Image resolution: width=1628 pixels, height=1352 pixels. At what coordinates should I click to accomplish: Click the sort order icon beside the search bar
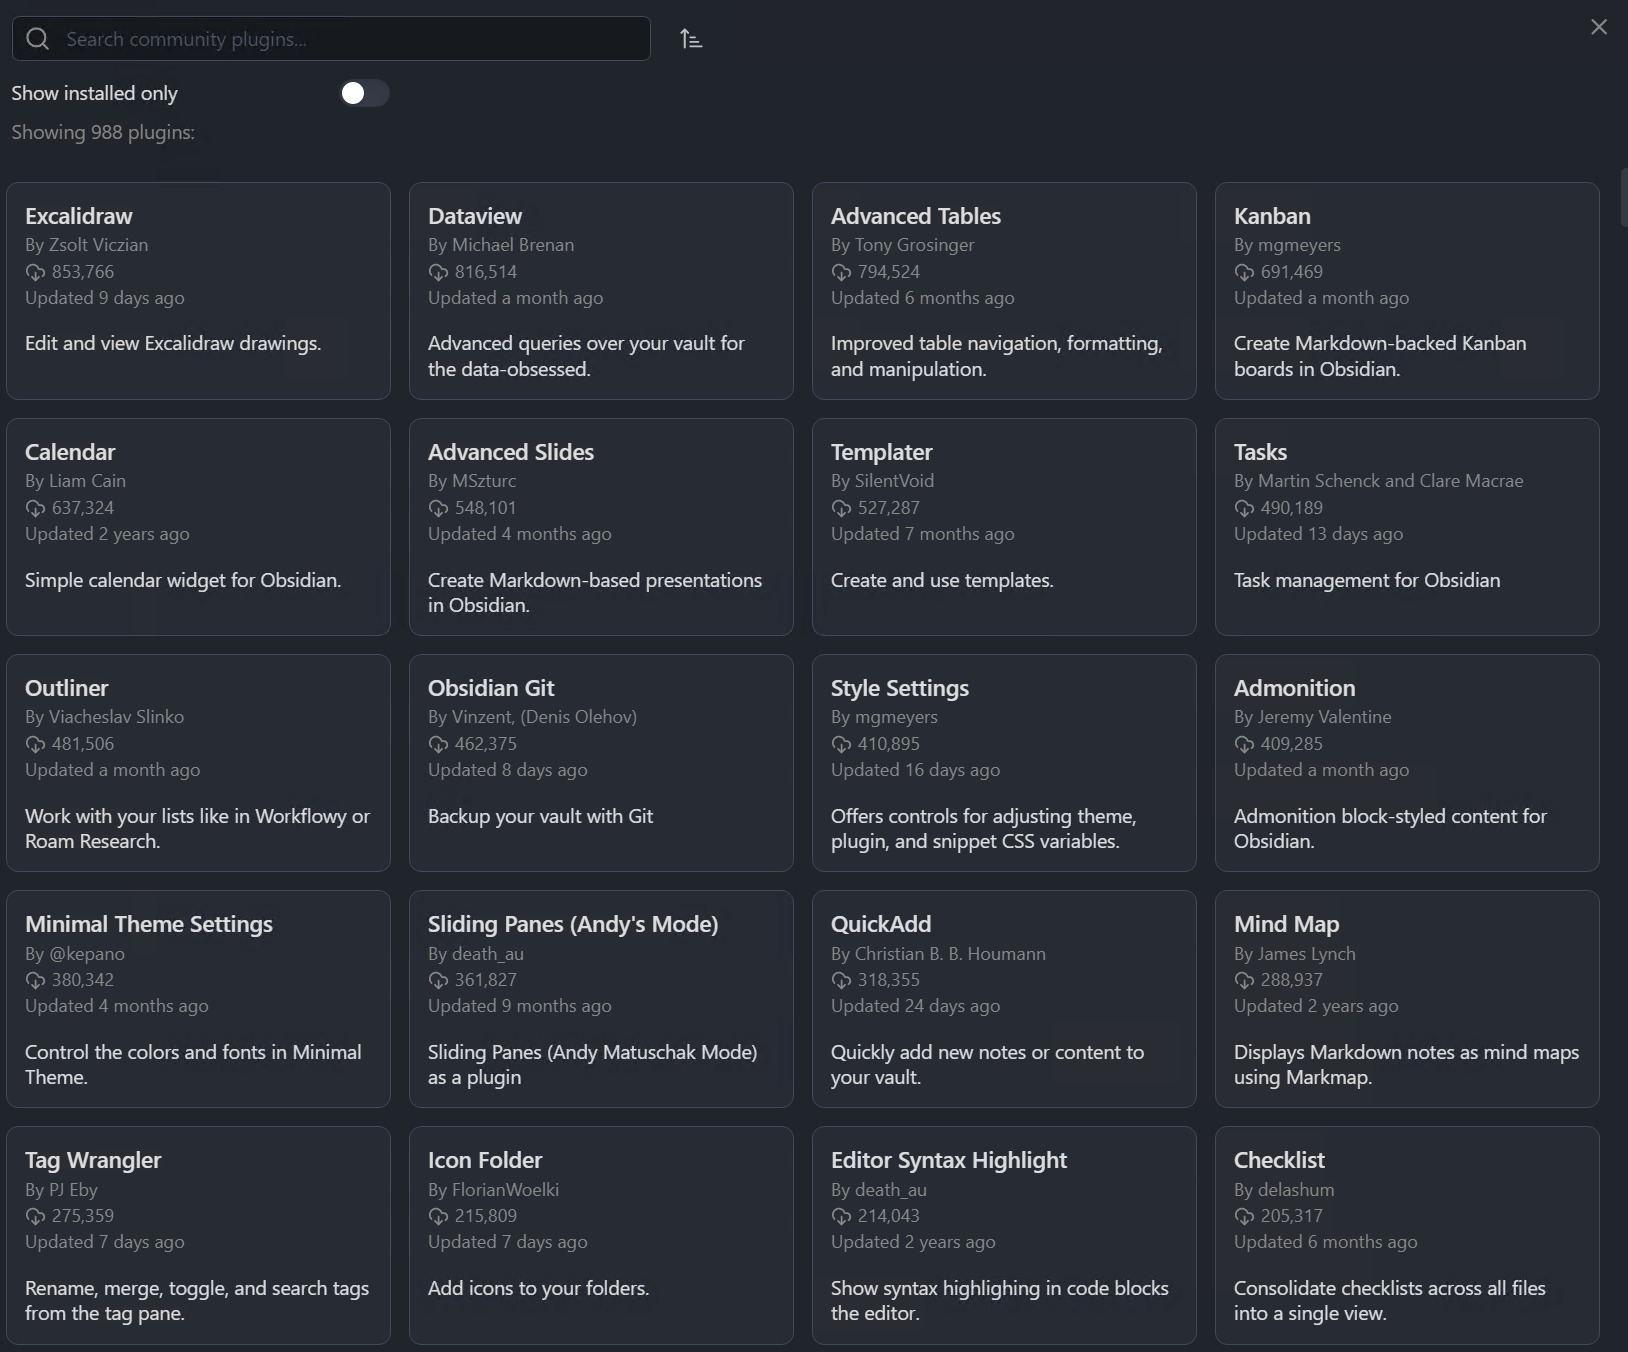coord(691,39)
